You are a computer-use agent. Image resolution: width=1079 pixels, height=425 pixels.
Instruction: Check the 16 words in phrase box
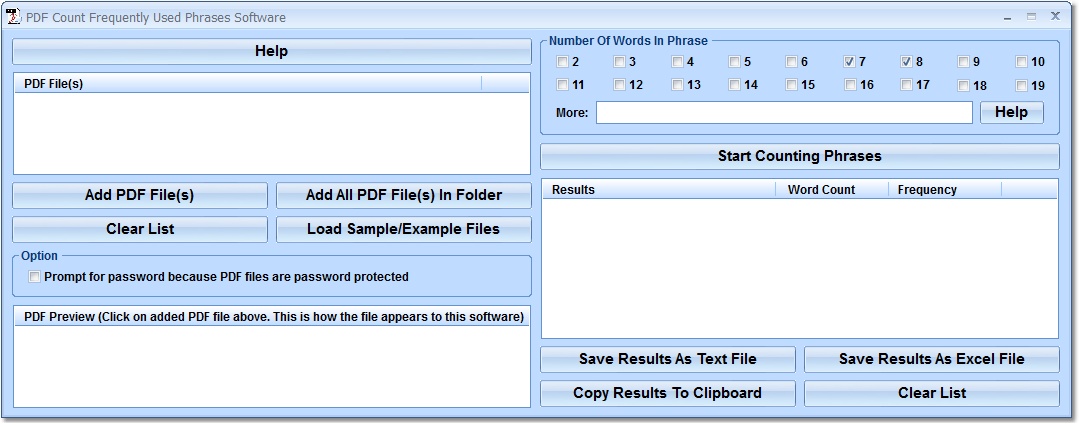pyautogui.click(x=850, y=85)
